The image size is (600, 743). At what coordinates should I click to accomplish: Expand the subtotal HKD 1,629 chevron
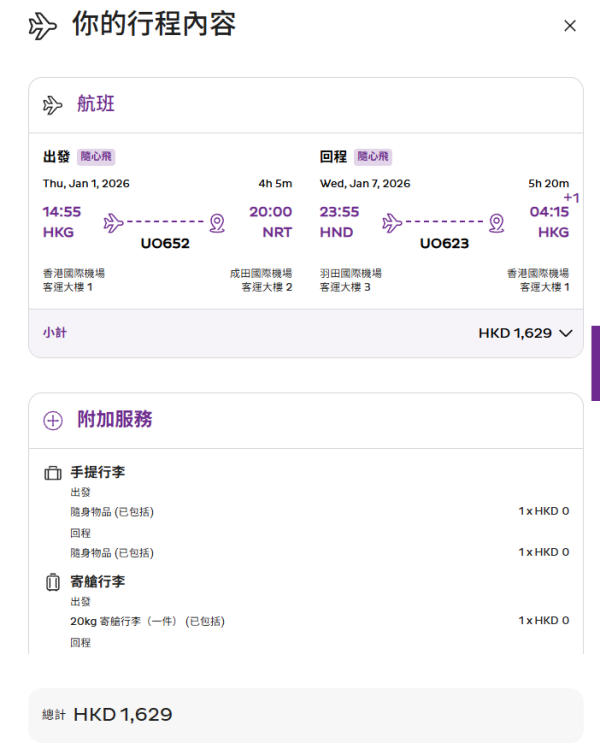coord(567,333)
